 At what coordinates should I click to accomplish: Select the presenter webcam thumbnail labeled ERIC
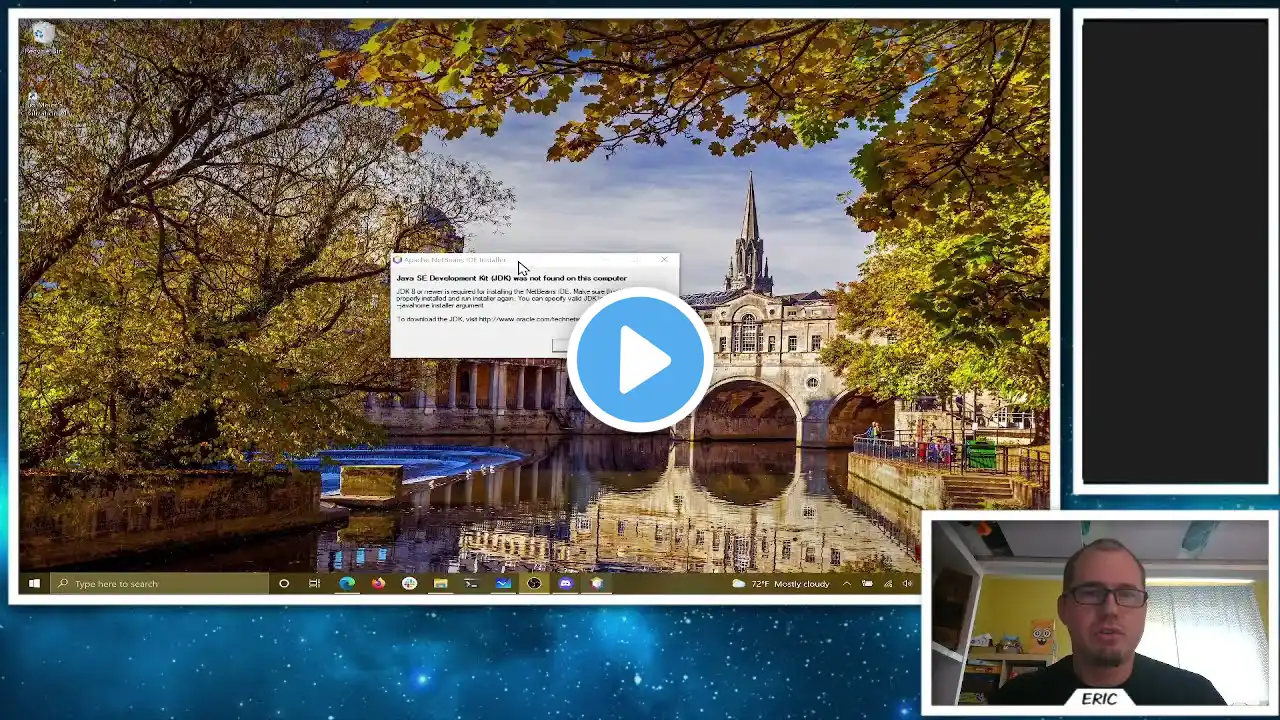coord(1099,613)
